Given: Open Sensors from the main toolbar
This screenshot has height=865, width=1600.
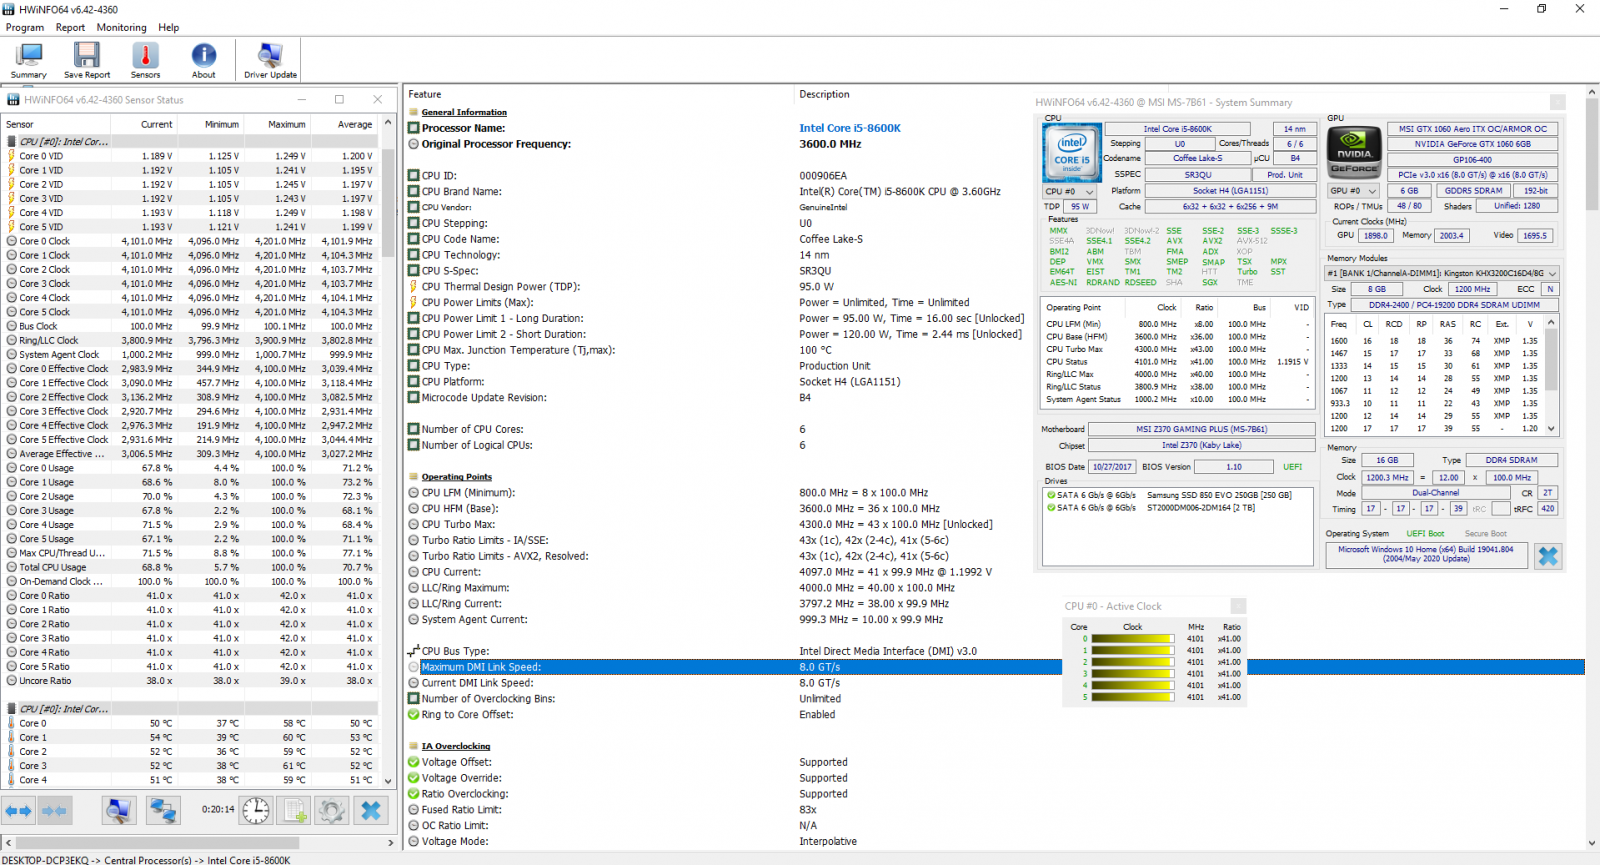Looking at the screenshot, I should click(x=145, y=61).
